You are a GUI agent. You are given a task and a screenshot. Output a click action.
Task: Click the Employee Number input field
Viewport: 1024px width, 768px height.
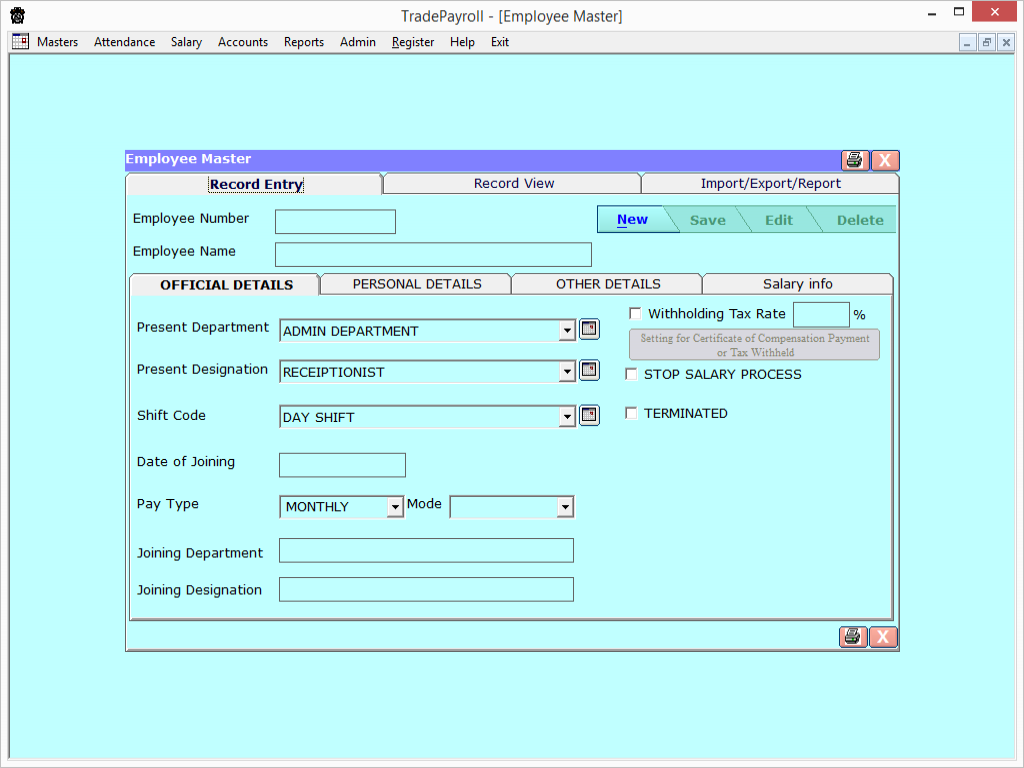[x=335, y=221]
